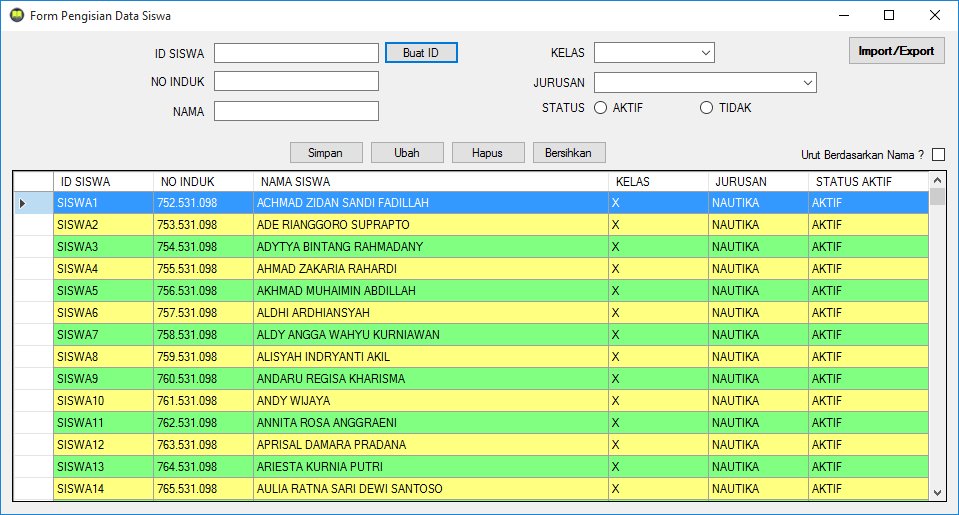Click the scrollbar up arrow in the grid
Viewport: 959px width, 515px height.
937,180
